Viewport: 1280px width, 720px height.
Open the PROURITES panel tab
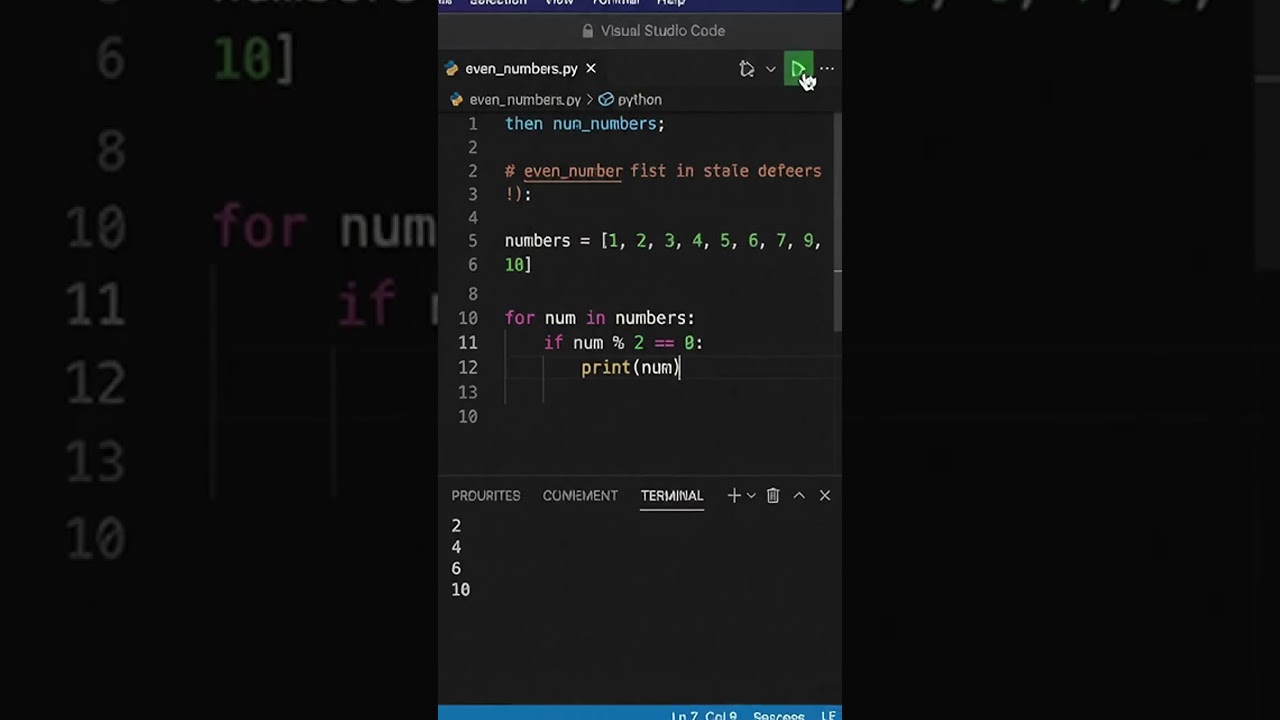[x=486, y=495]
